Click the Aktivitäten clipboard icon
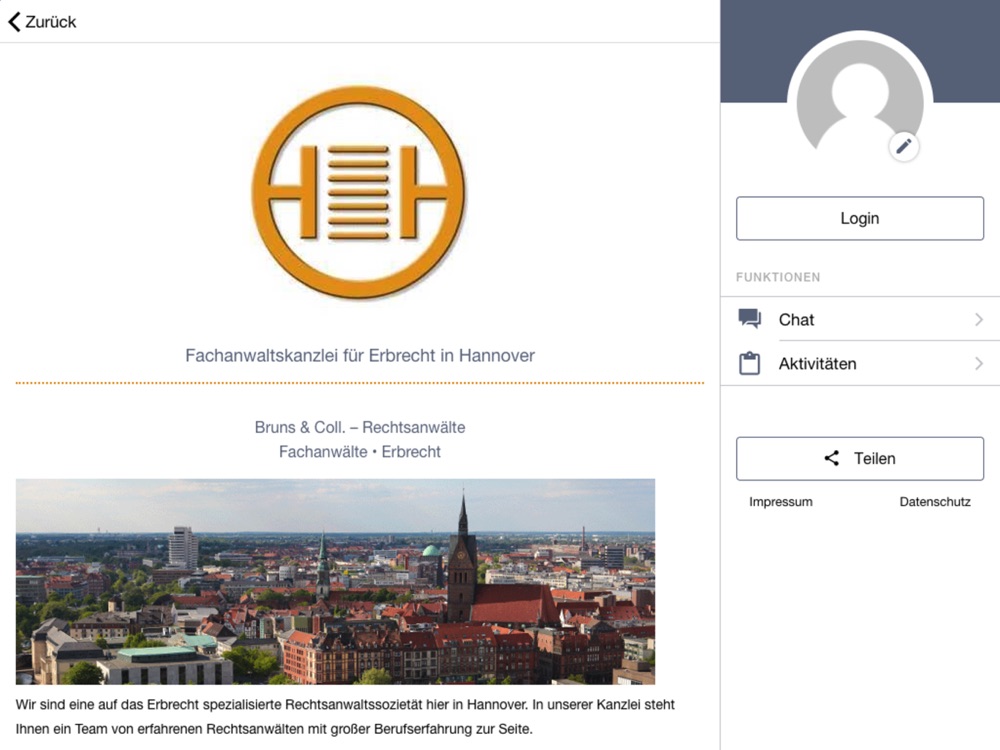Viewport: 1000px width, 750px height. pos(750,364)
